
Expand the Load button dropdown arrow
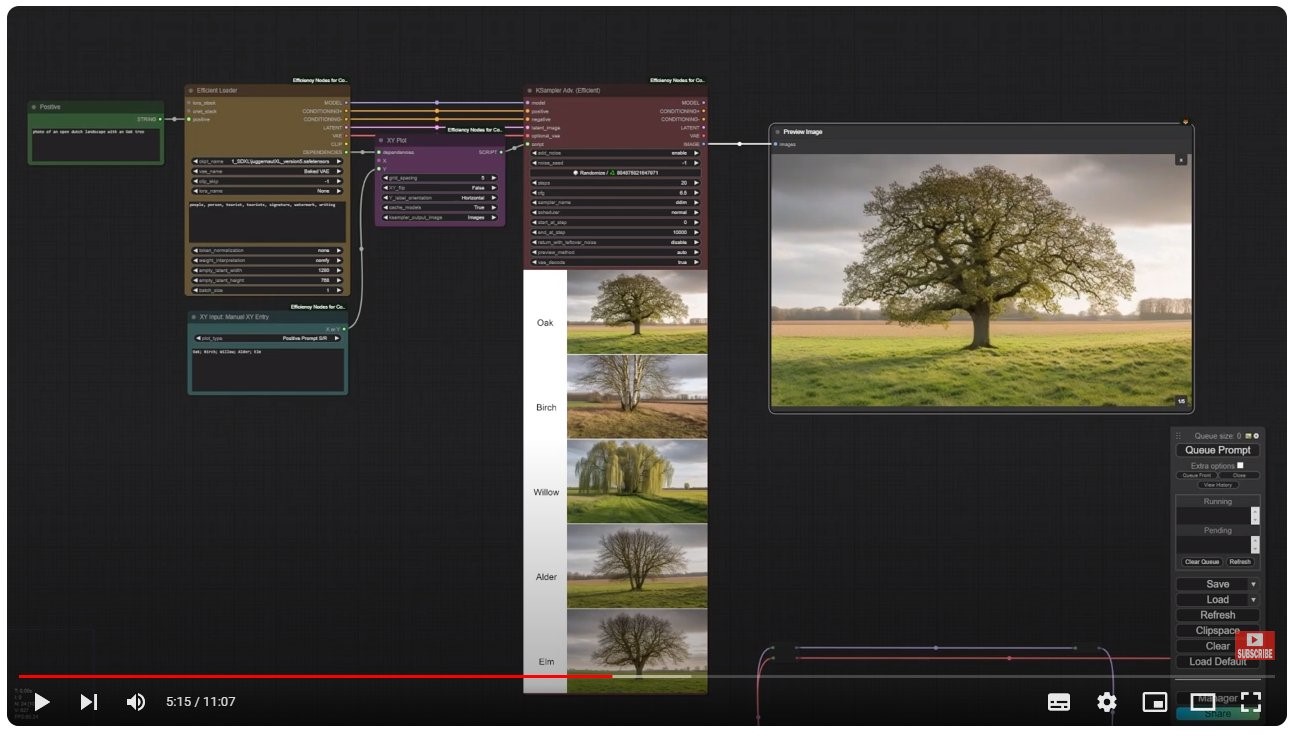(x=1253, y=600)
